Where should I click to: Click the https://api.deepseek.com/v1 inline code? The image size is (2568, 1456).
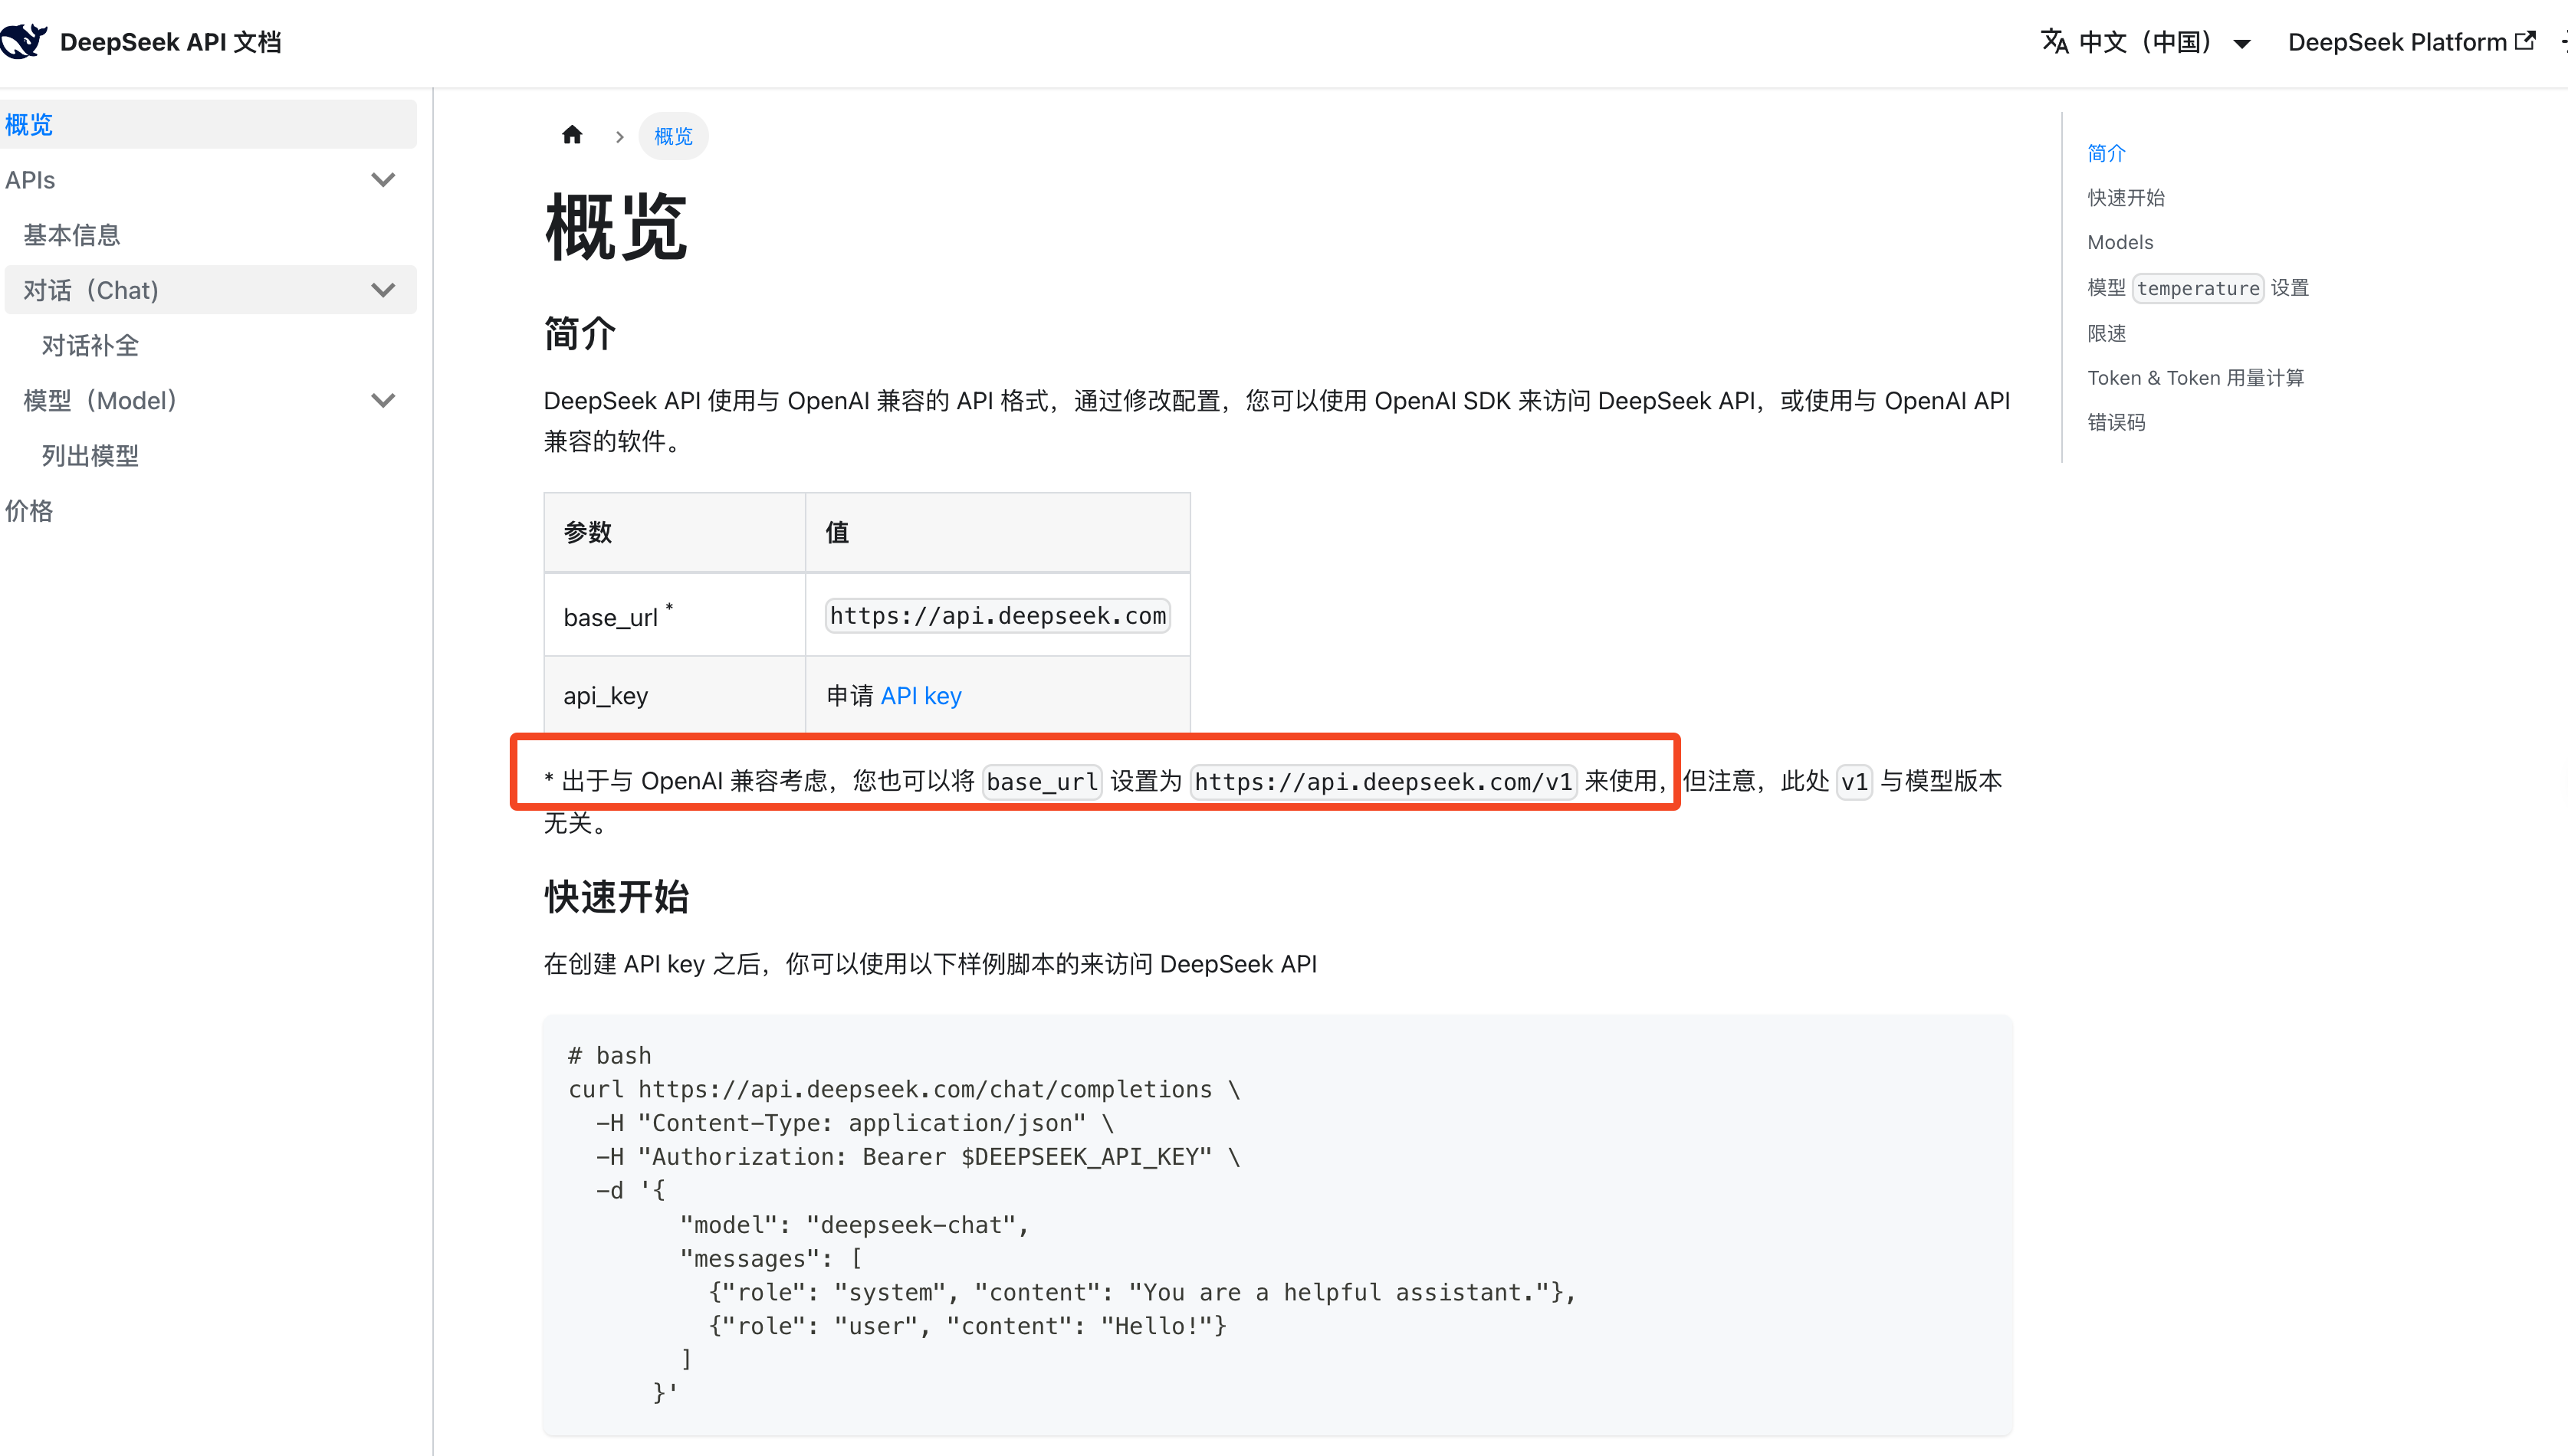coord(1383,781)
